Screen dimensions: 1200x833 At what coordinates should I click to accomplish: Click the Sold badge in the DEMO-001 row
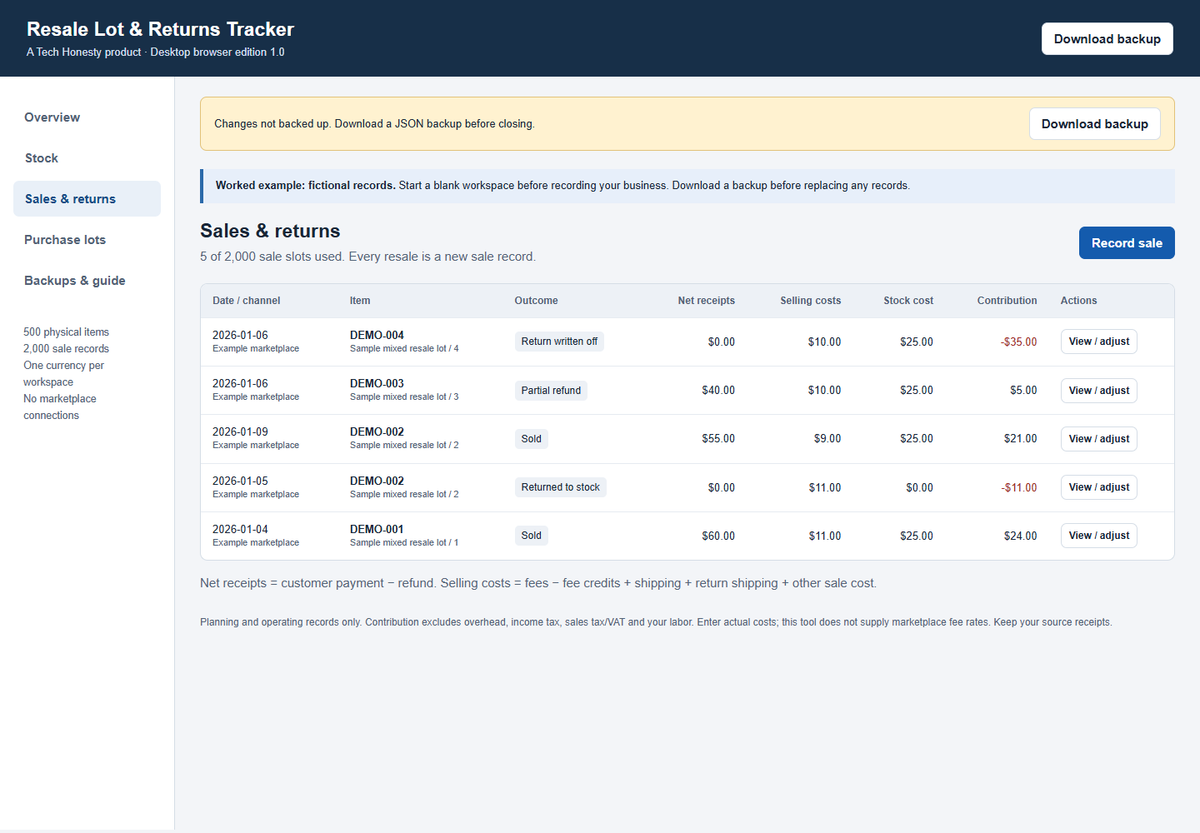531,535
